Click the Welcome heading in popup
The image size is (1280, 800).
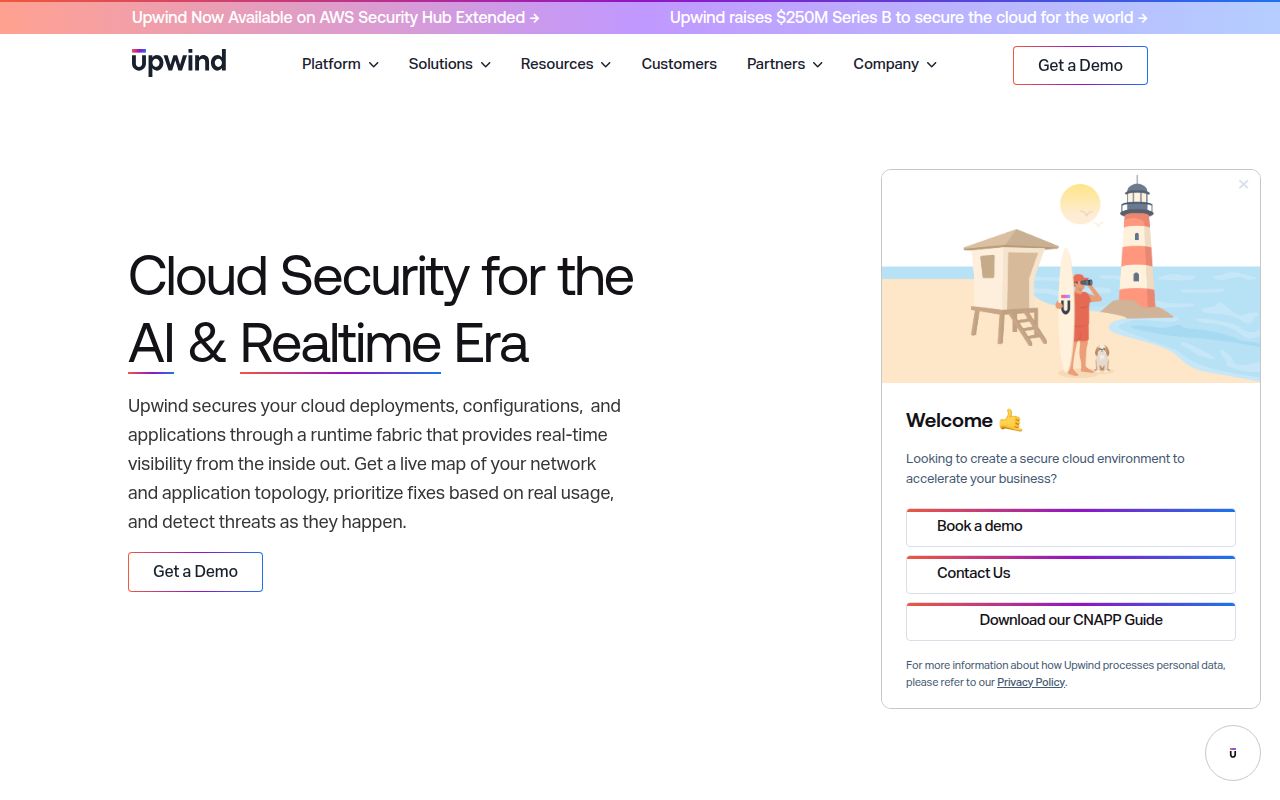tap(965, 420)
